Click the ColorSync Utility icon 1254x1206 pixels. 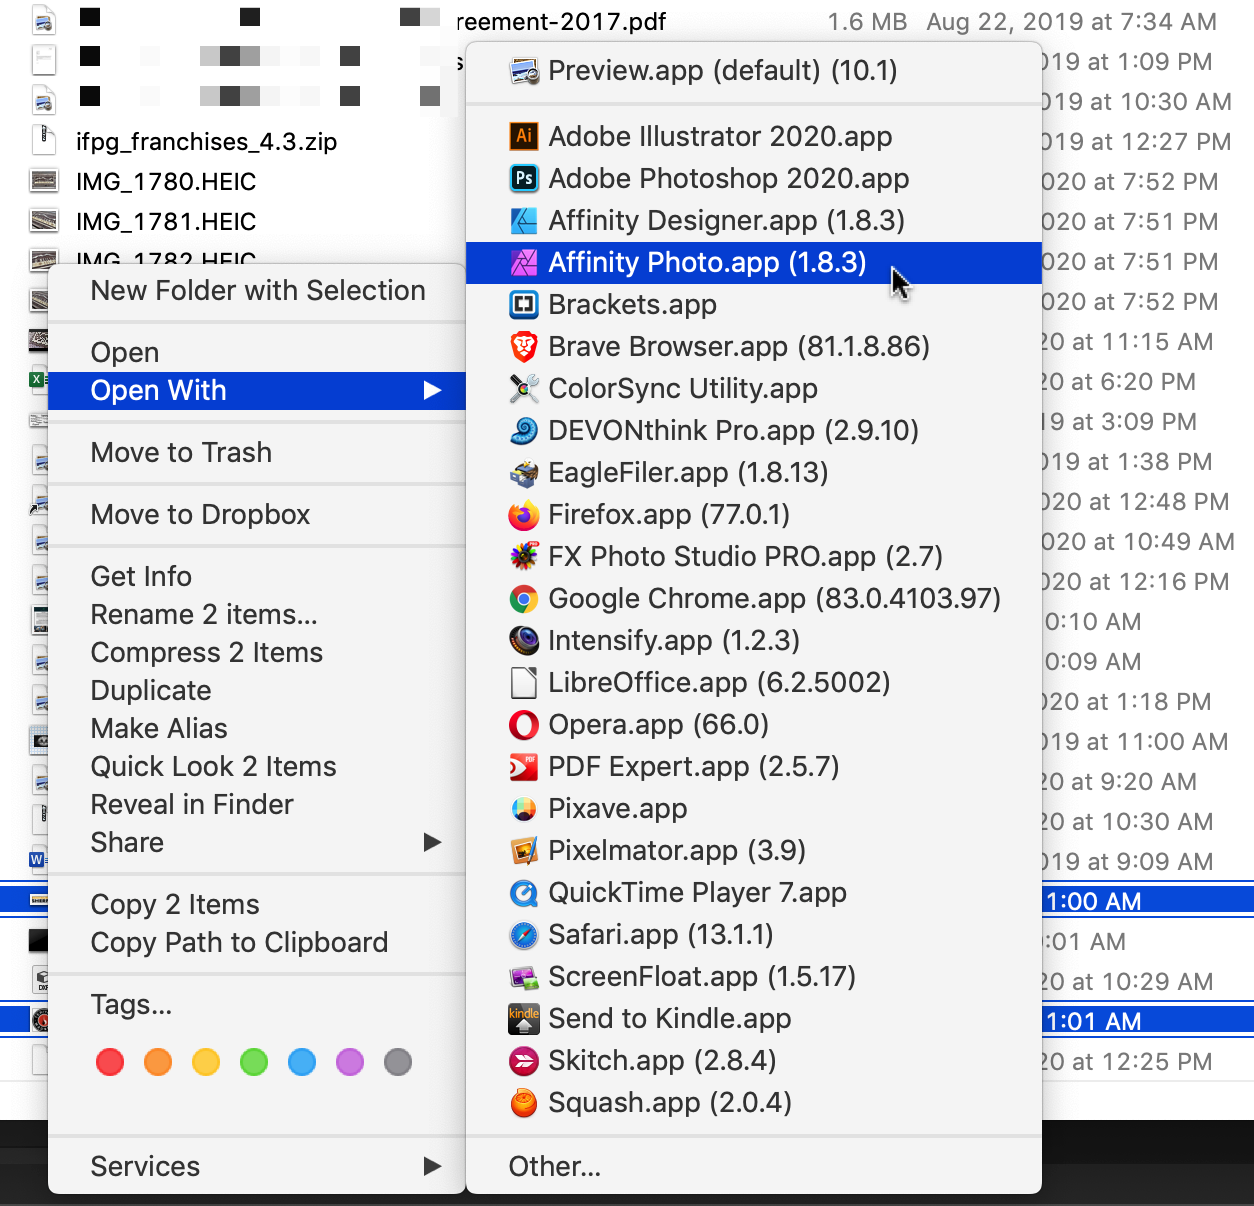524,389
